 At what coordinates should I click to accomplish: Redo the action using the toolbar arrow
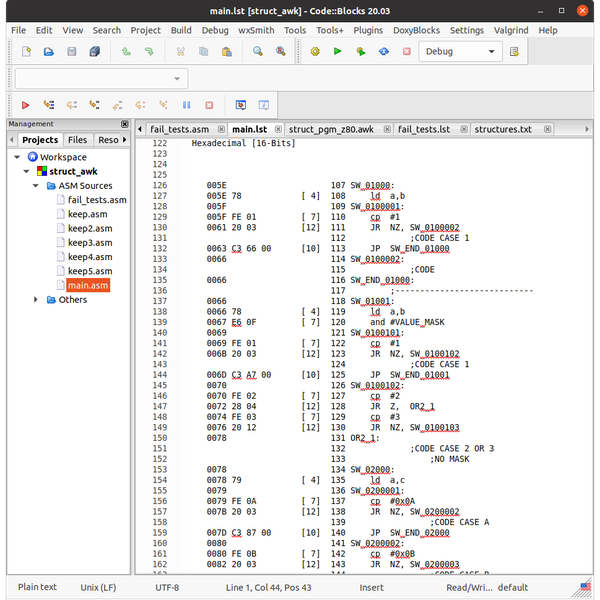[149, 51]
